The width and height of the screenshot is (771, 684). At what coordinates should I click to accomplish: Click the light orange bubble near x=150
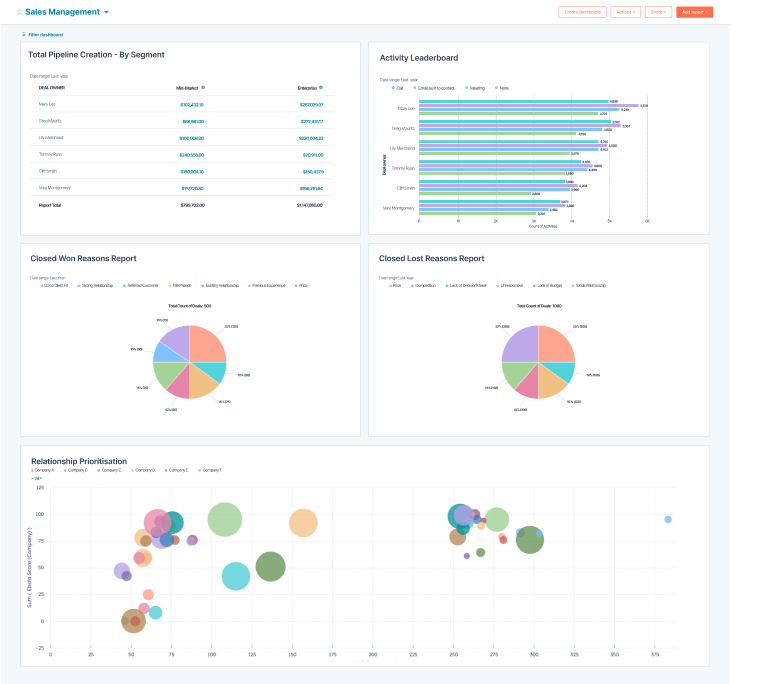(x=303, y=523)
